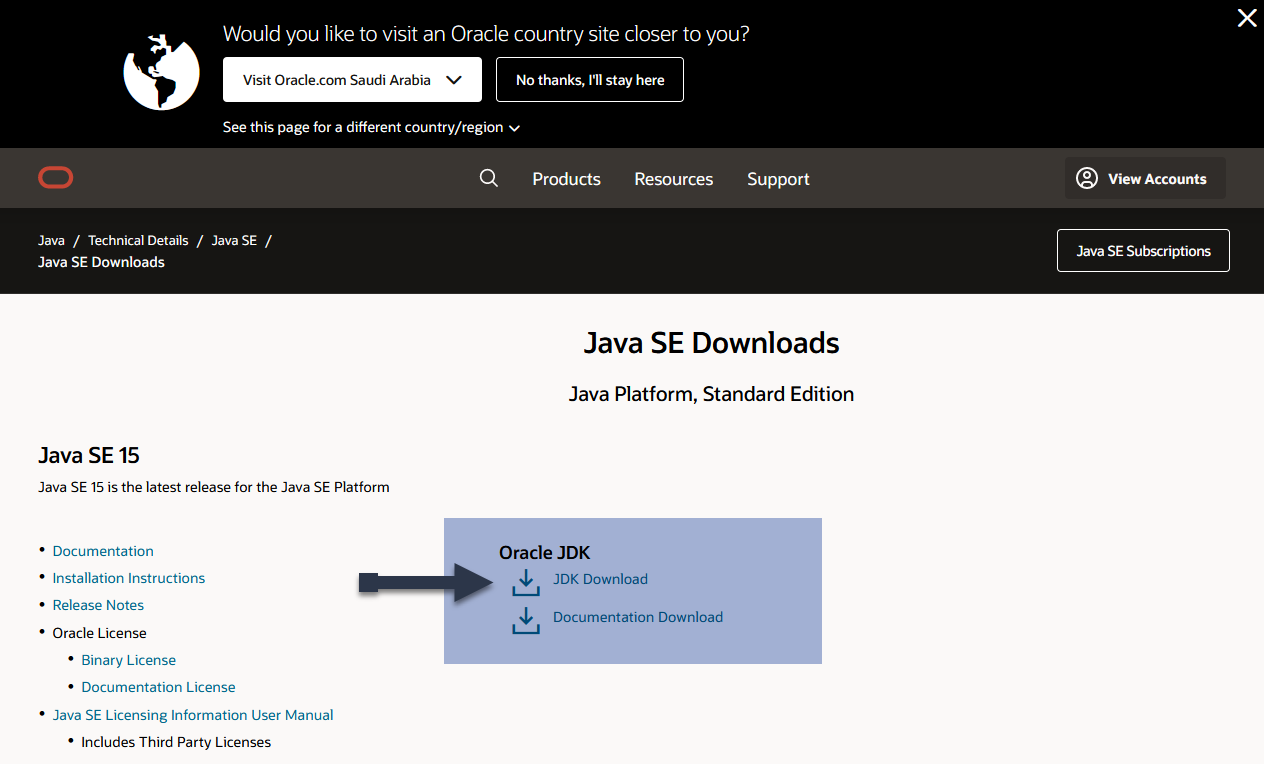Click the JDK Download link
The image size is (1264, 764).
600,579
